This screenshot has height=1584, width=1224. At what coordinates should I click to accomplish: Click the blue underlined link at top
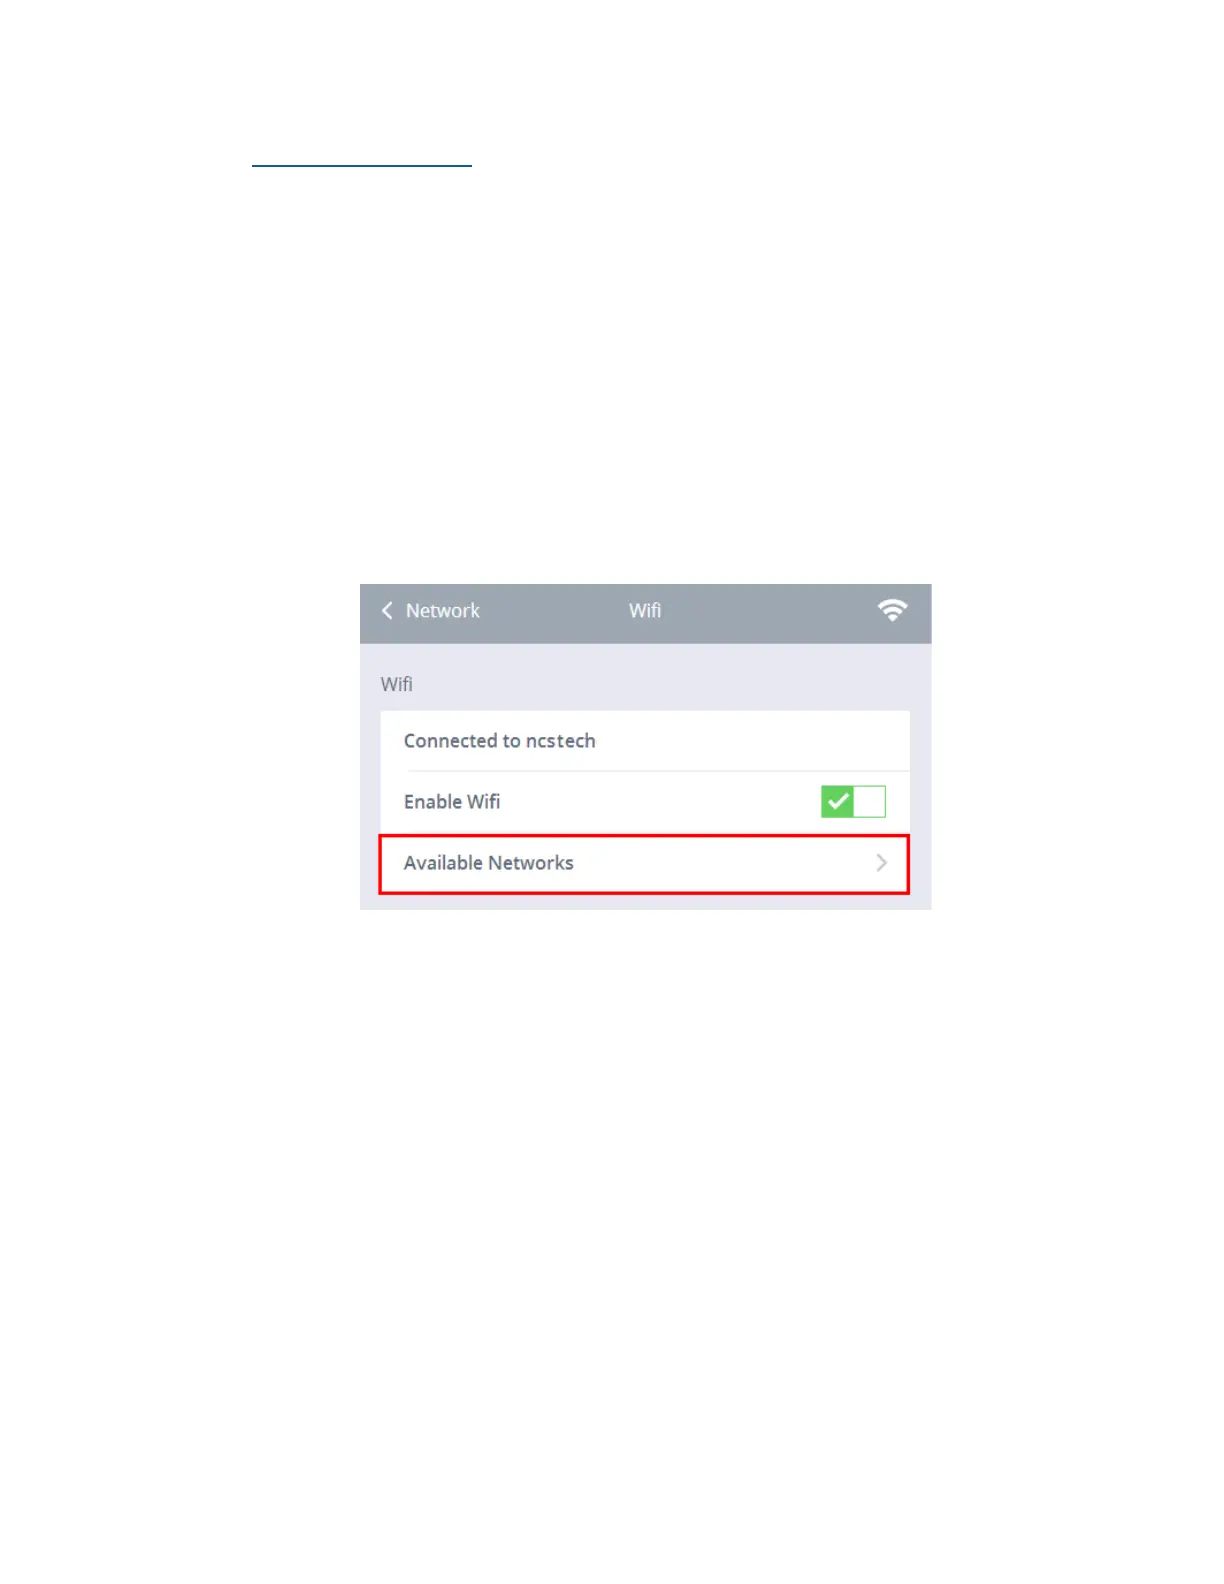(x=361, y=165)
